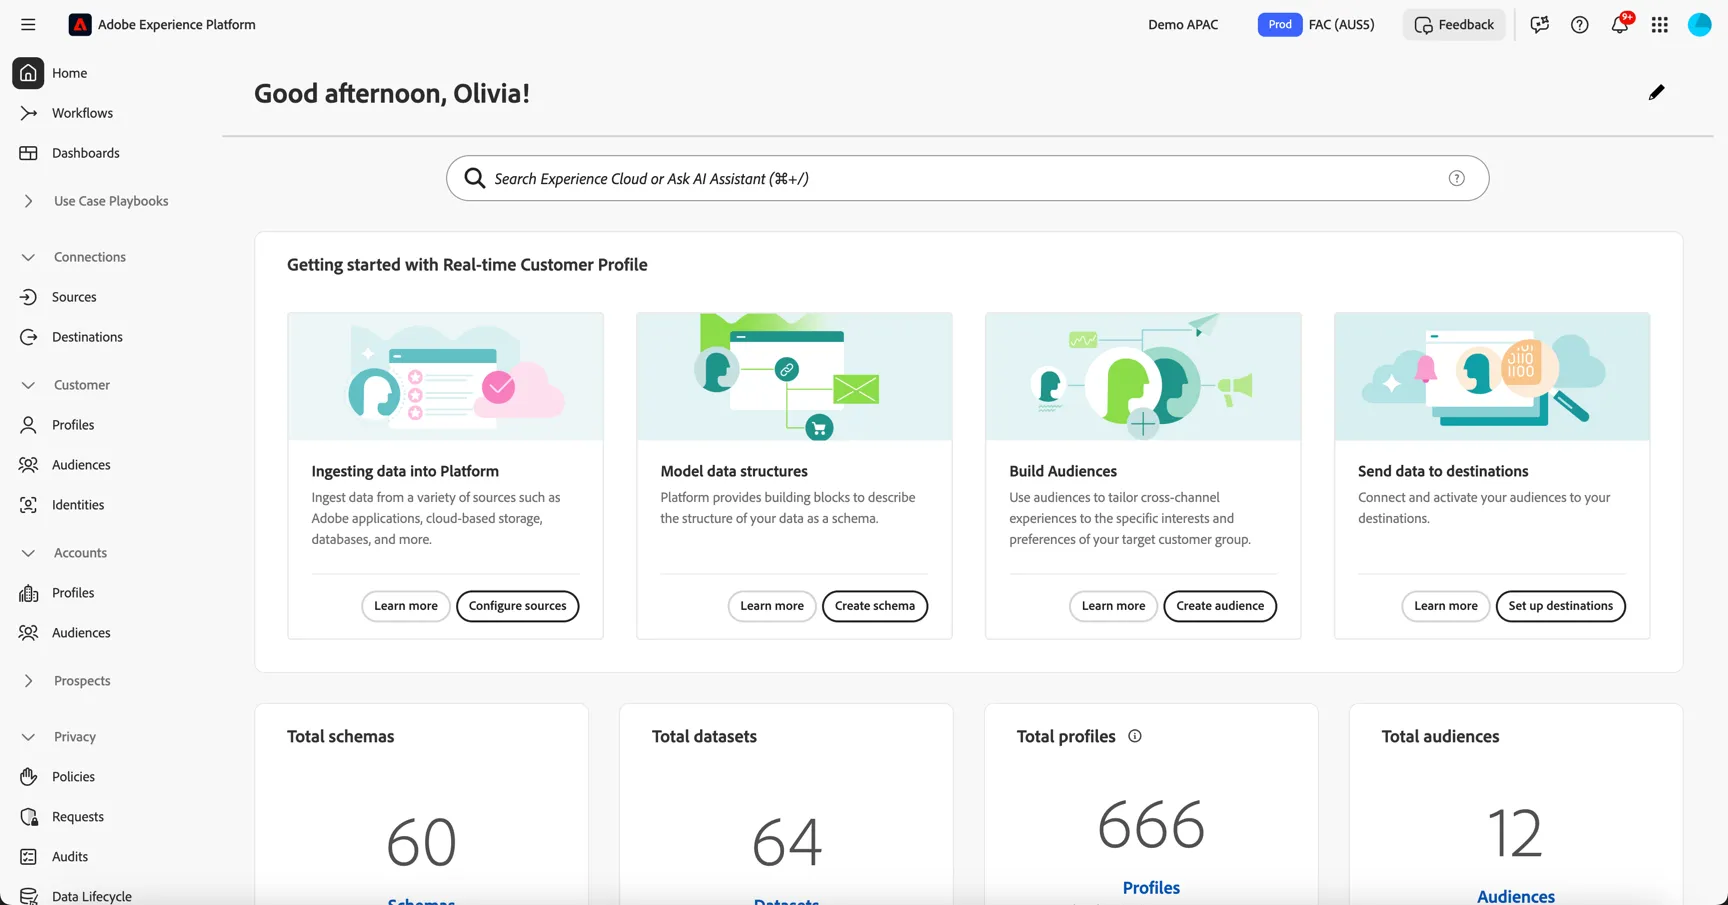
Task: Focus the Search Experience Cloud field
Action: pyautogui.click(x=967, y=178)
